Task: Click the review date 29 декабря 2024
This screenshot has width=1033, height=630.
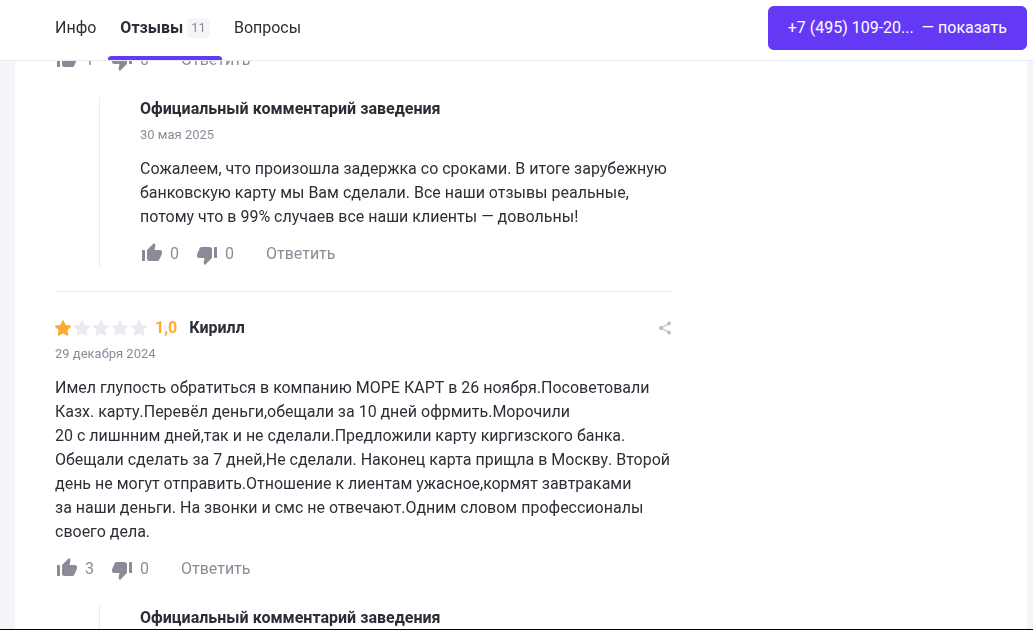Action: [x=105, y=353]
